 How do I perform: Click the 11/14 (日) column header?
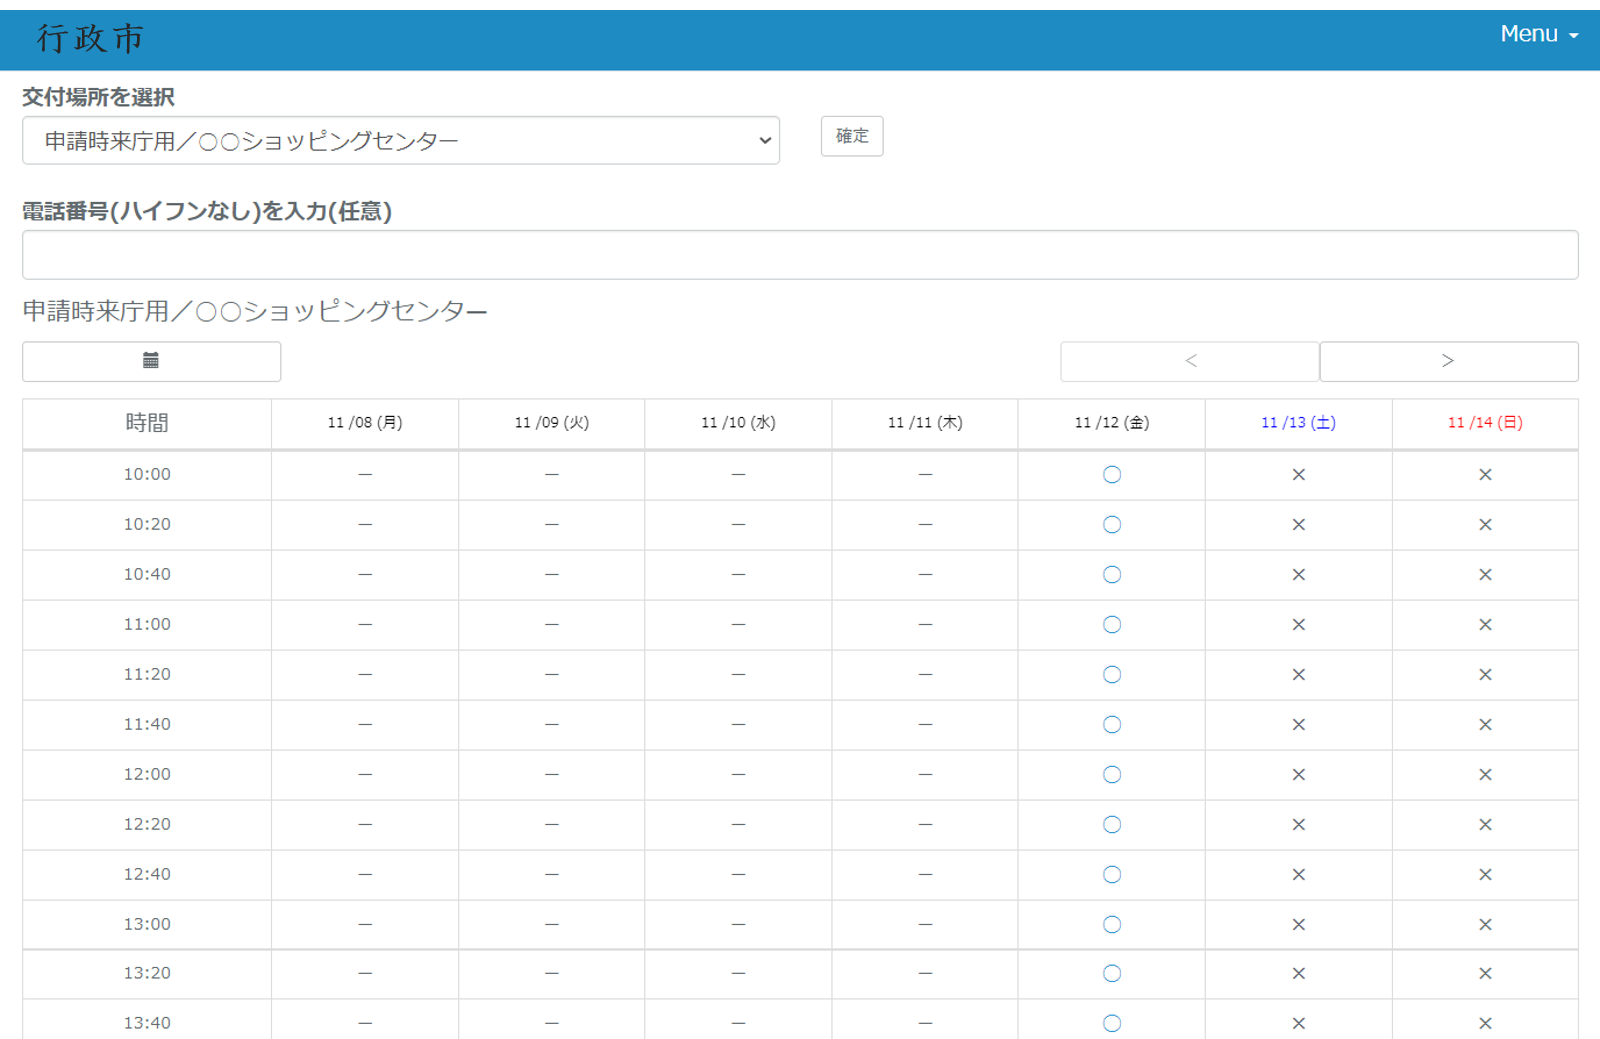coord(1485,423)
